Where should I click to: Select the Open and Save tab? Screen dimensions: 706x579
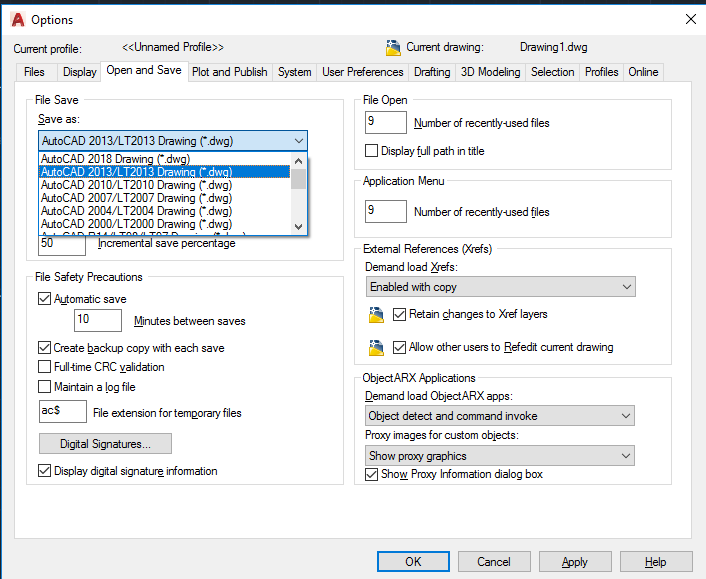pos(144,71)
